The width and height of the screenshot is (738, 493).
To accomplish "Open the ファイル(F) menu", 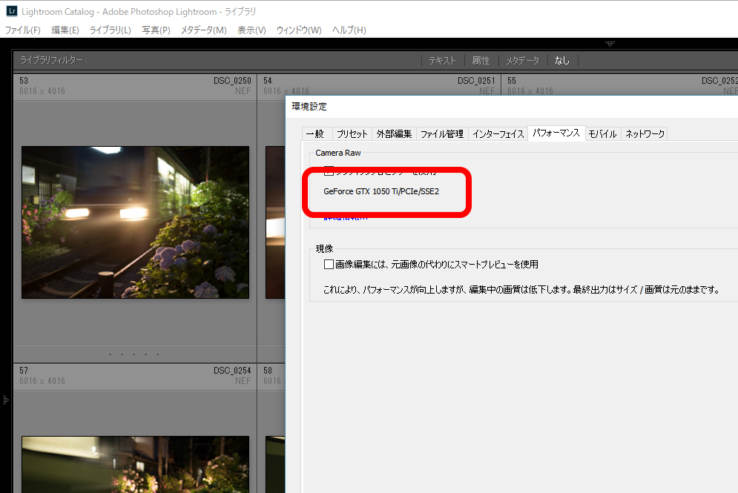I will point(23,30).
